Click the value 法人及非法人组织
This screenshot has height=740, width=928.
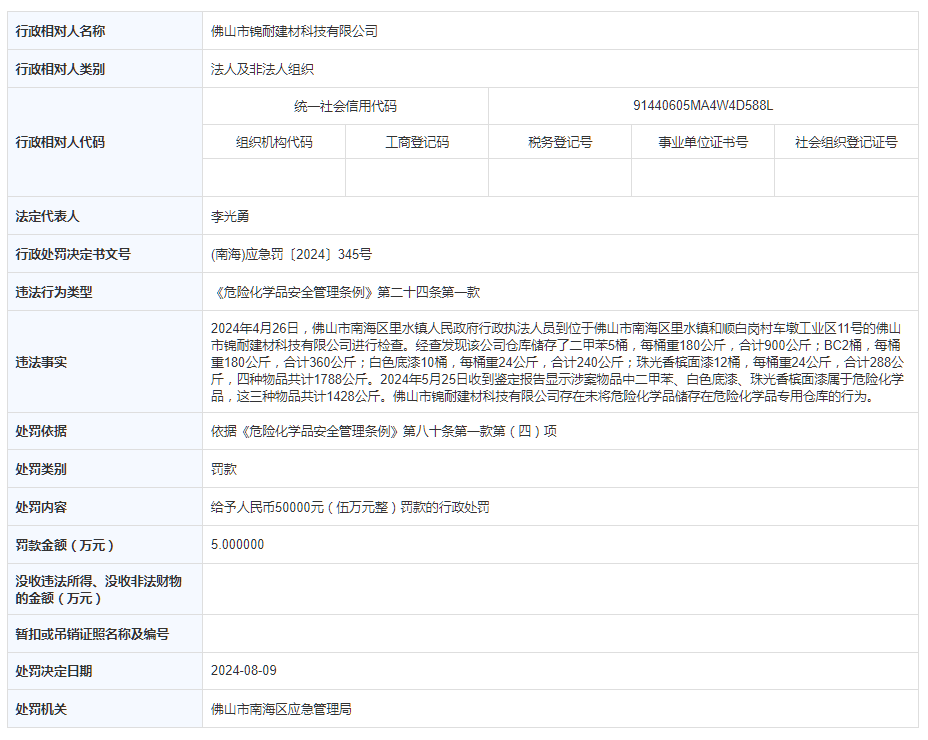coord(262,69)
